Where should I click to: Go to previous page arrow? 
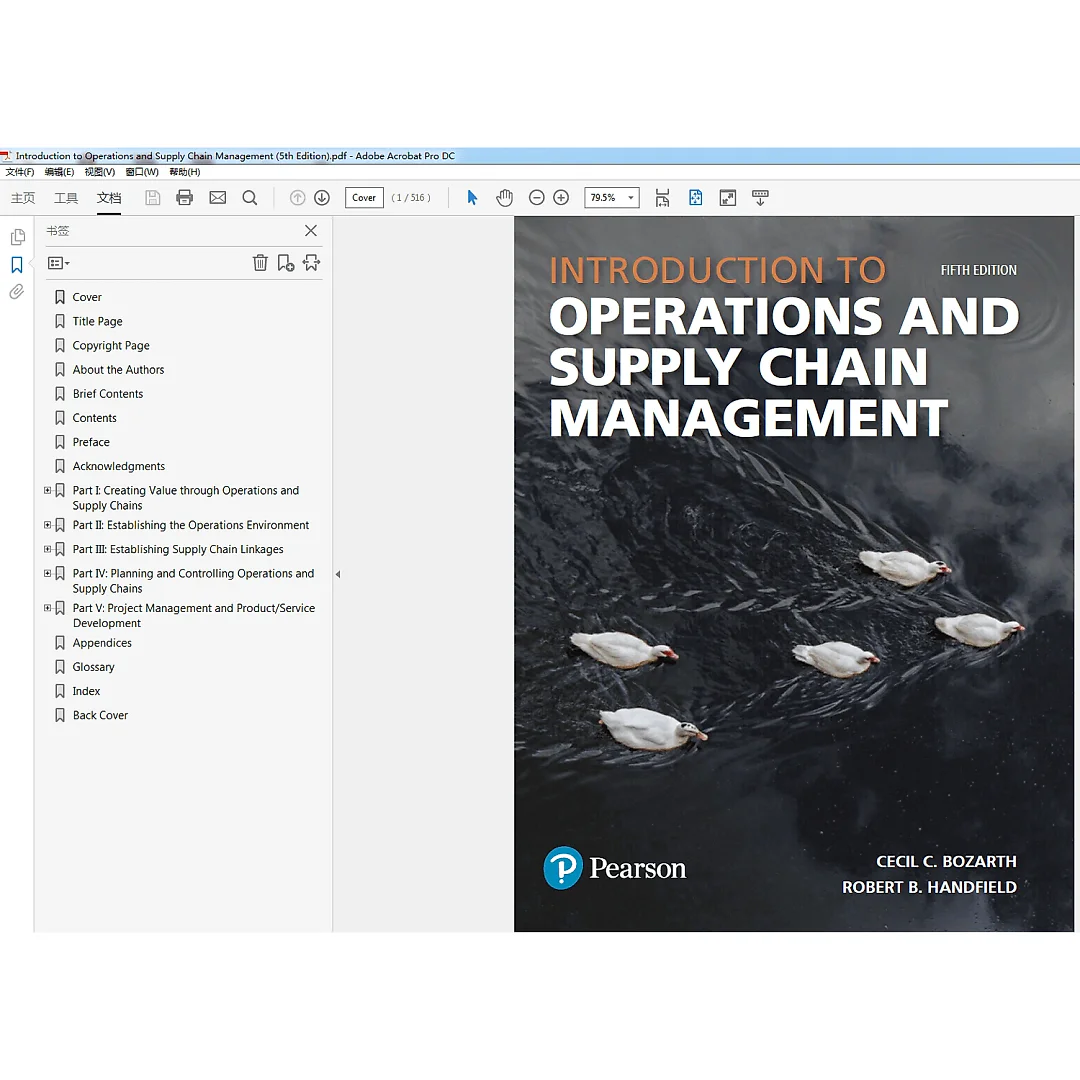click(x=298, y=198)
